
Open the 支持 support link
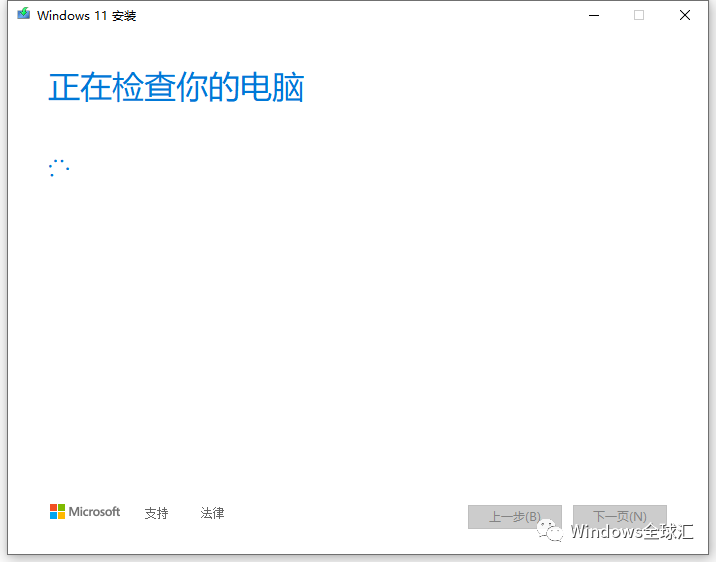point(156,513)
